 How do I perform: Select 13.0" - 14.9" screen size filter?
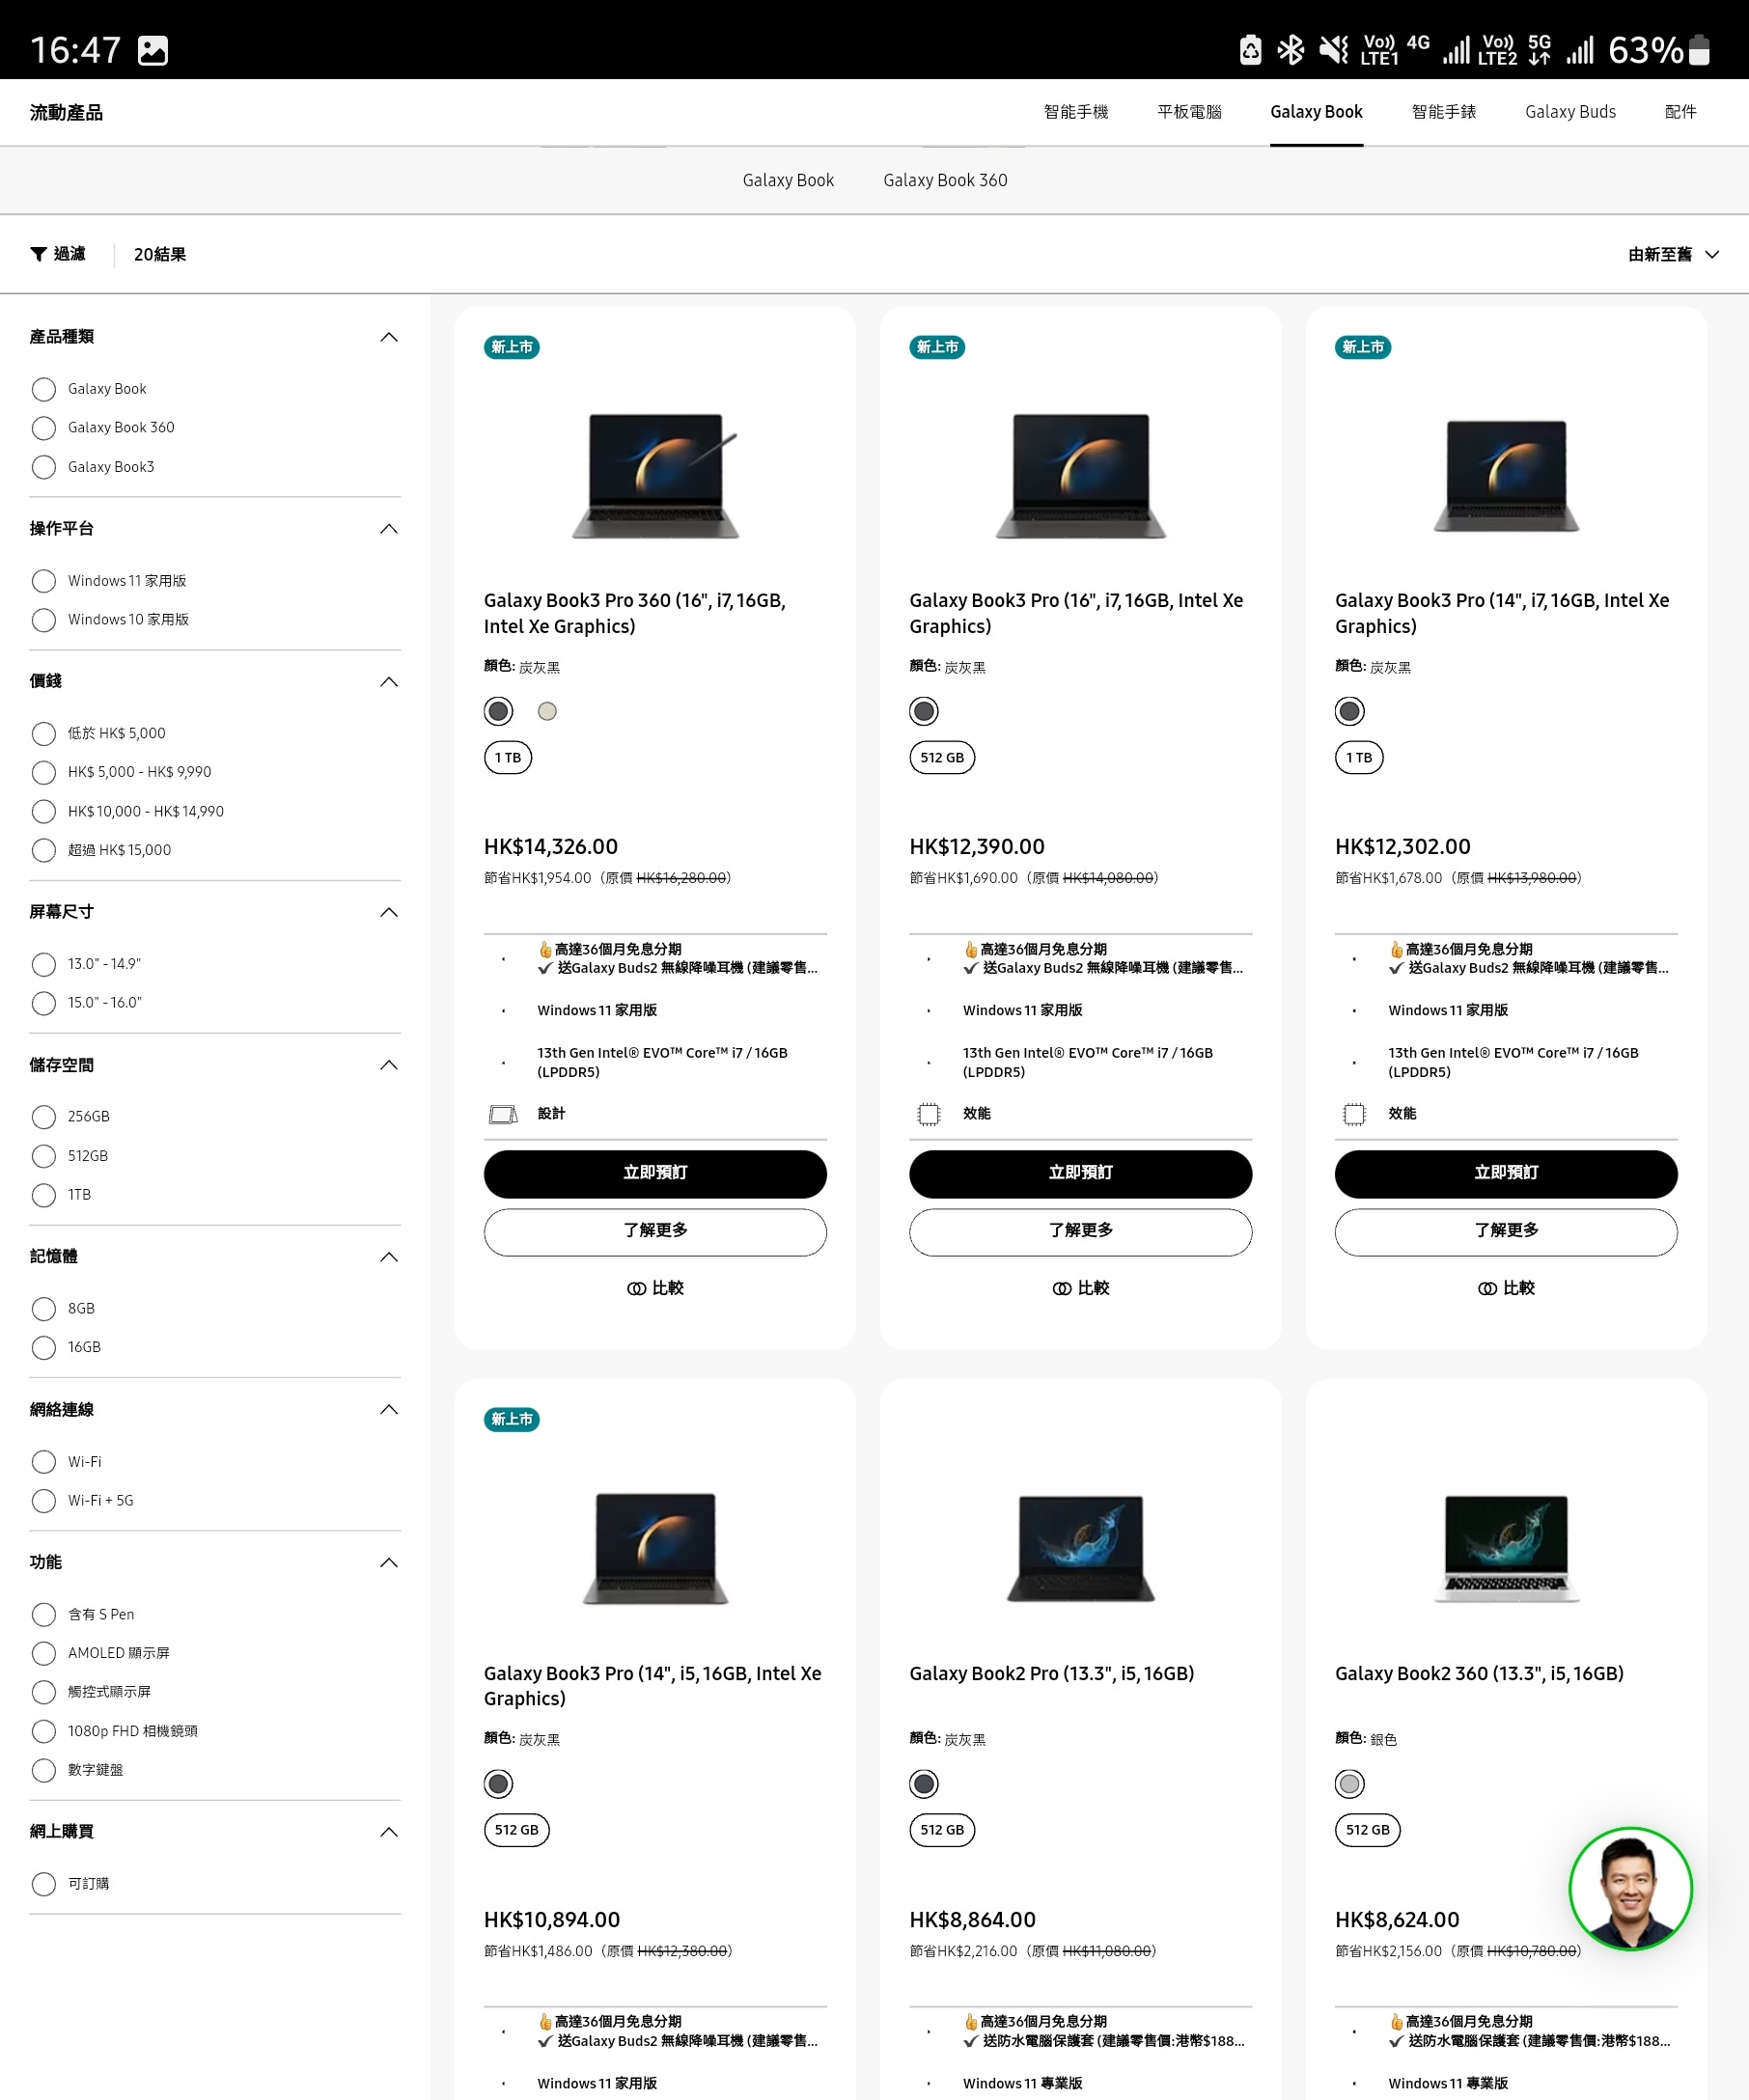(43, 964)
